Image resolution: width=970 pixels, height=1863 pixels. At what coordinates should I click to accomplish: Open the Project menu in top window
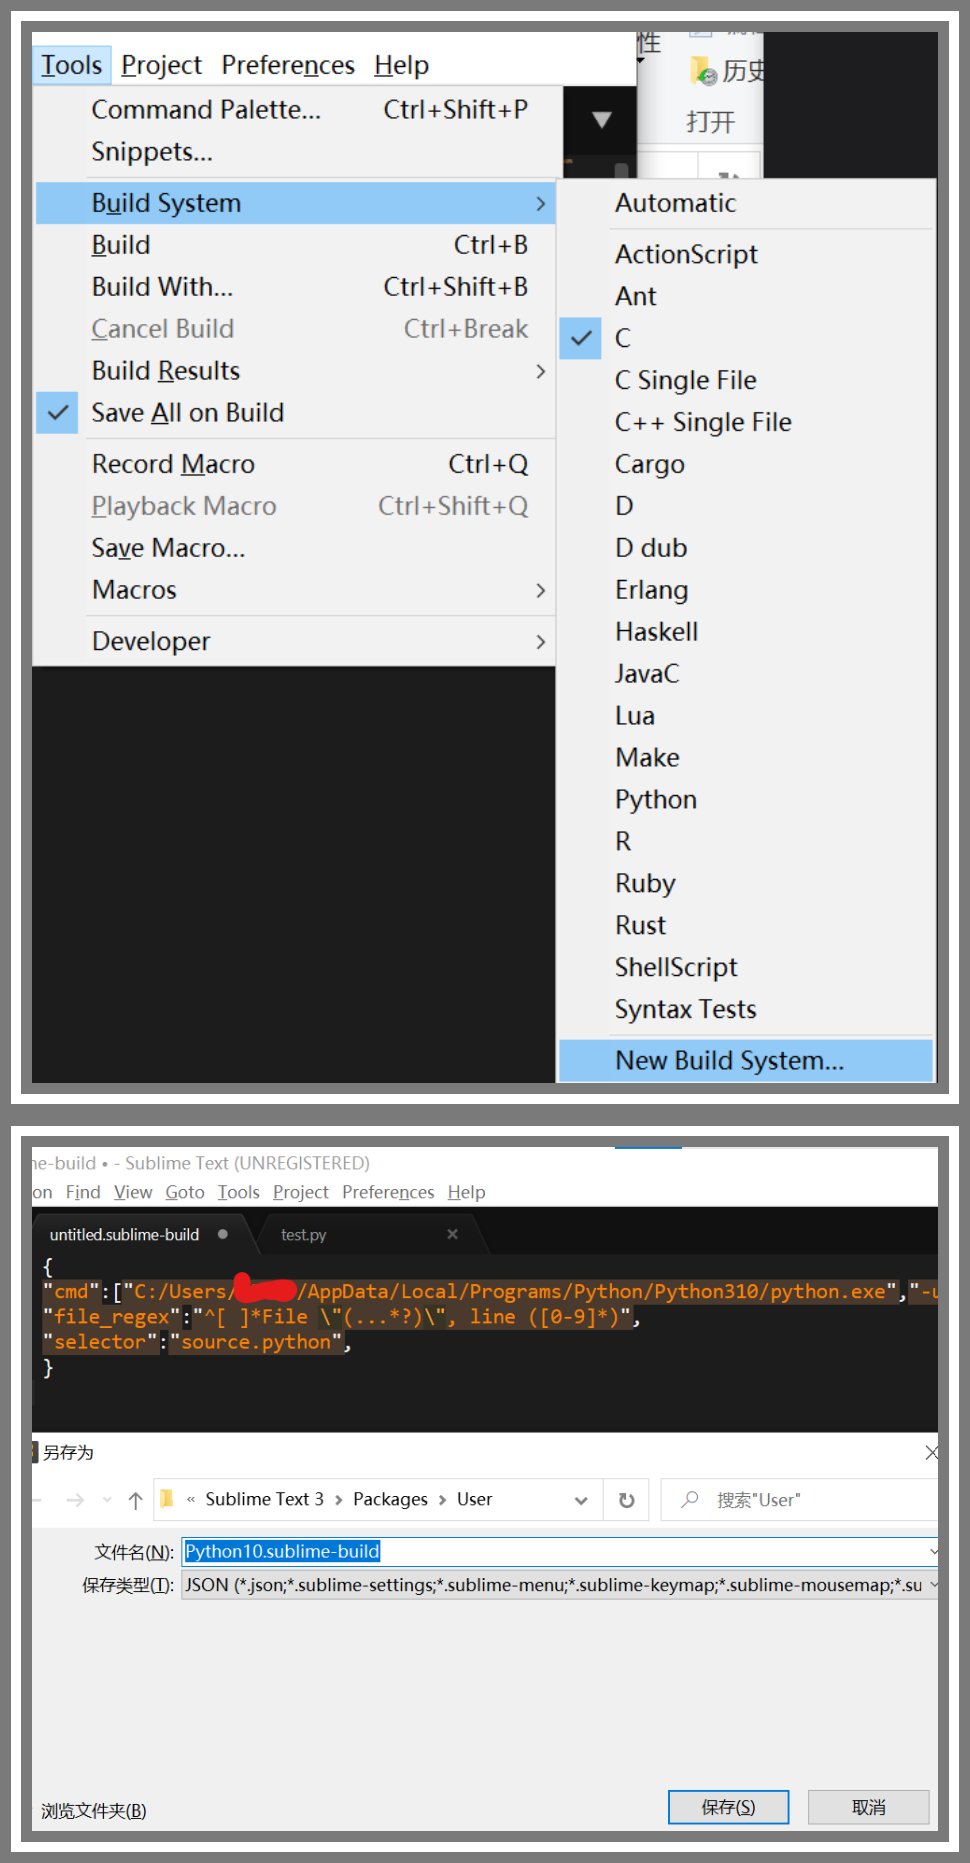click(161, 65)
